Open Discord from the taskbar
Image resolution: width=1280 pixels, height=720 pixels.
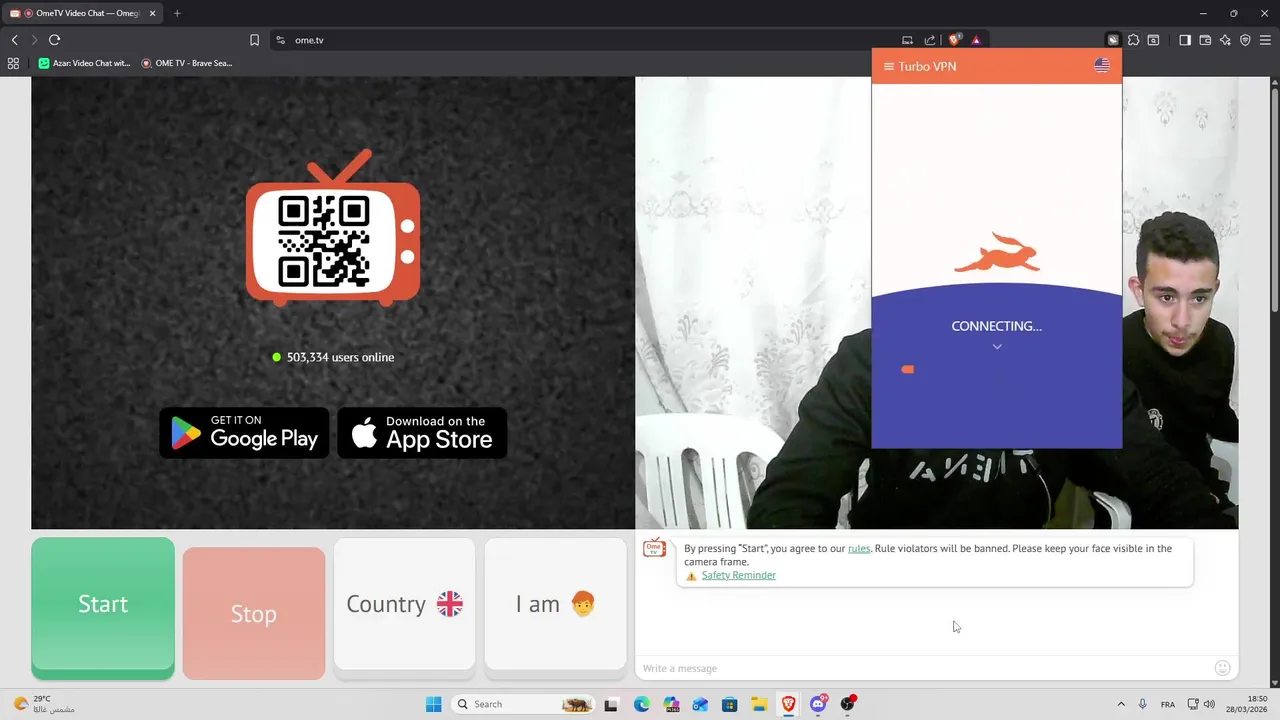[x=818, y=704]
